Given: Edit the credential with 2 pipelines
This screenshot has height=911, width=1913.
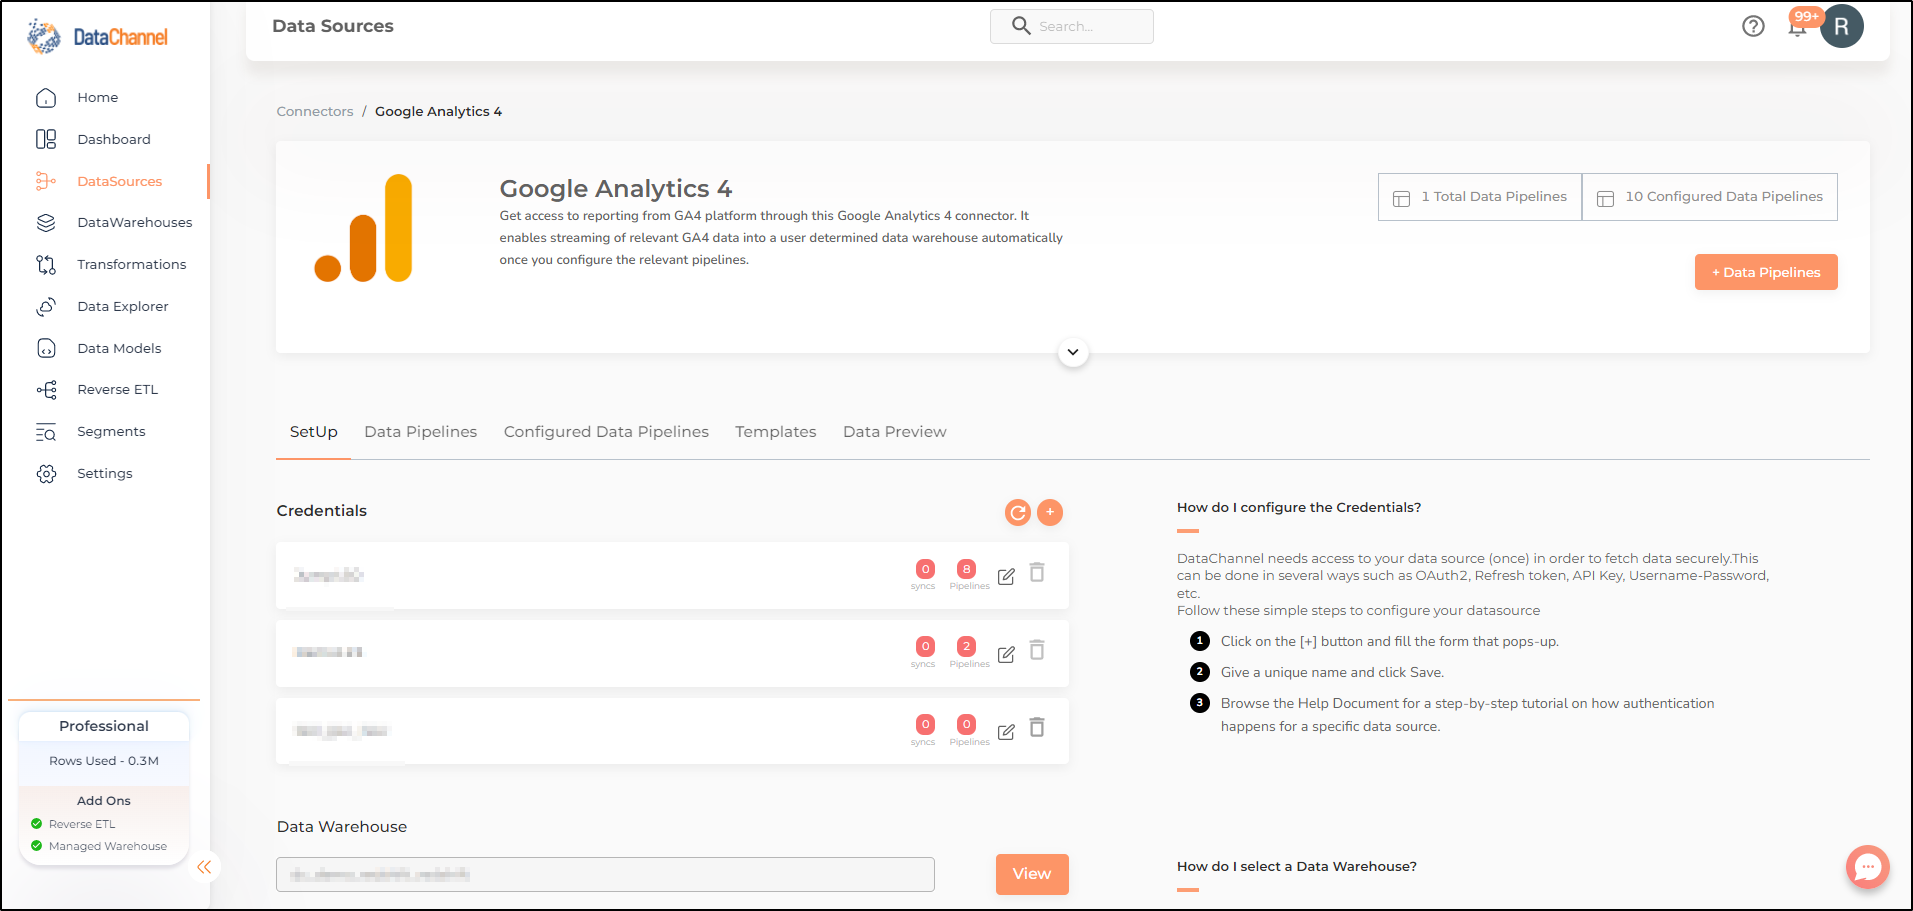Looking at the screenshot, I should point(1006,654).
